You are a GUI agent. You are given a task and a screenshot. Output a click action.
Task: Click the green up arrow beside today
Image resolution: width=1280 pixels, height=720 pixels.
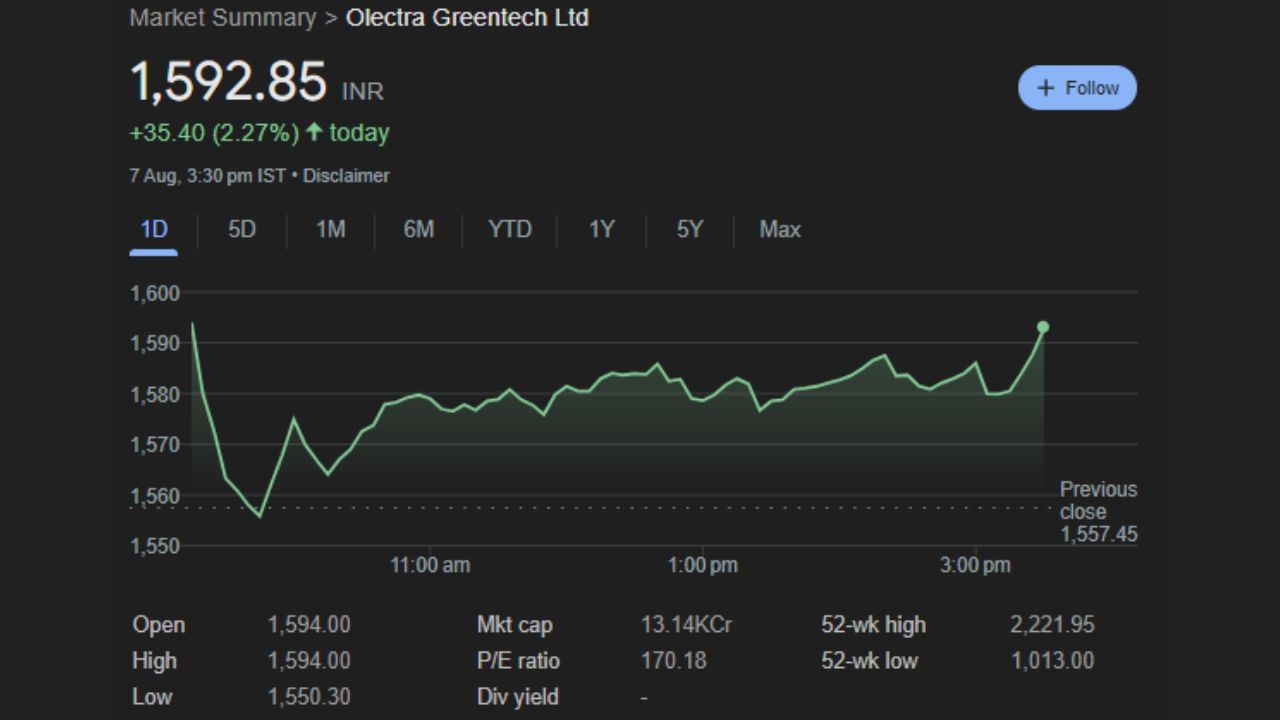point(314,133)
